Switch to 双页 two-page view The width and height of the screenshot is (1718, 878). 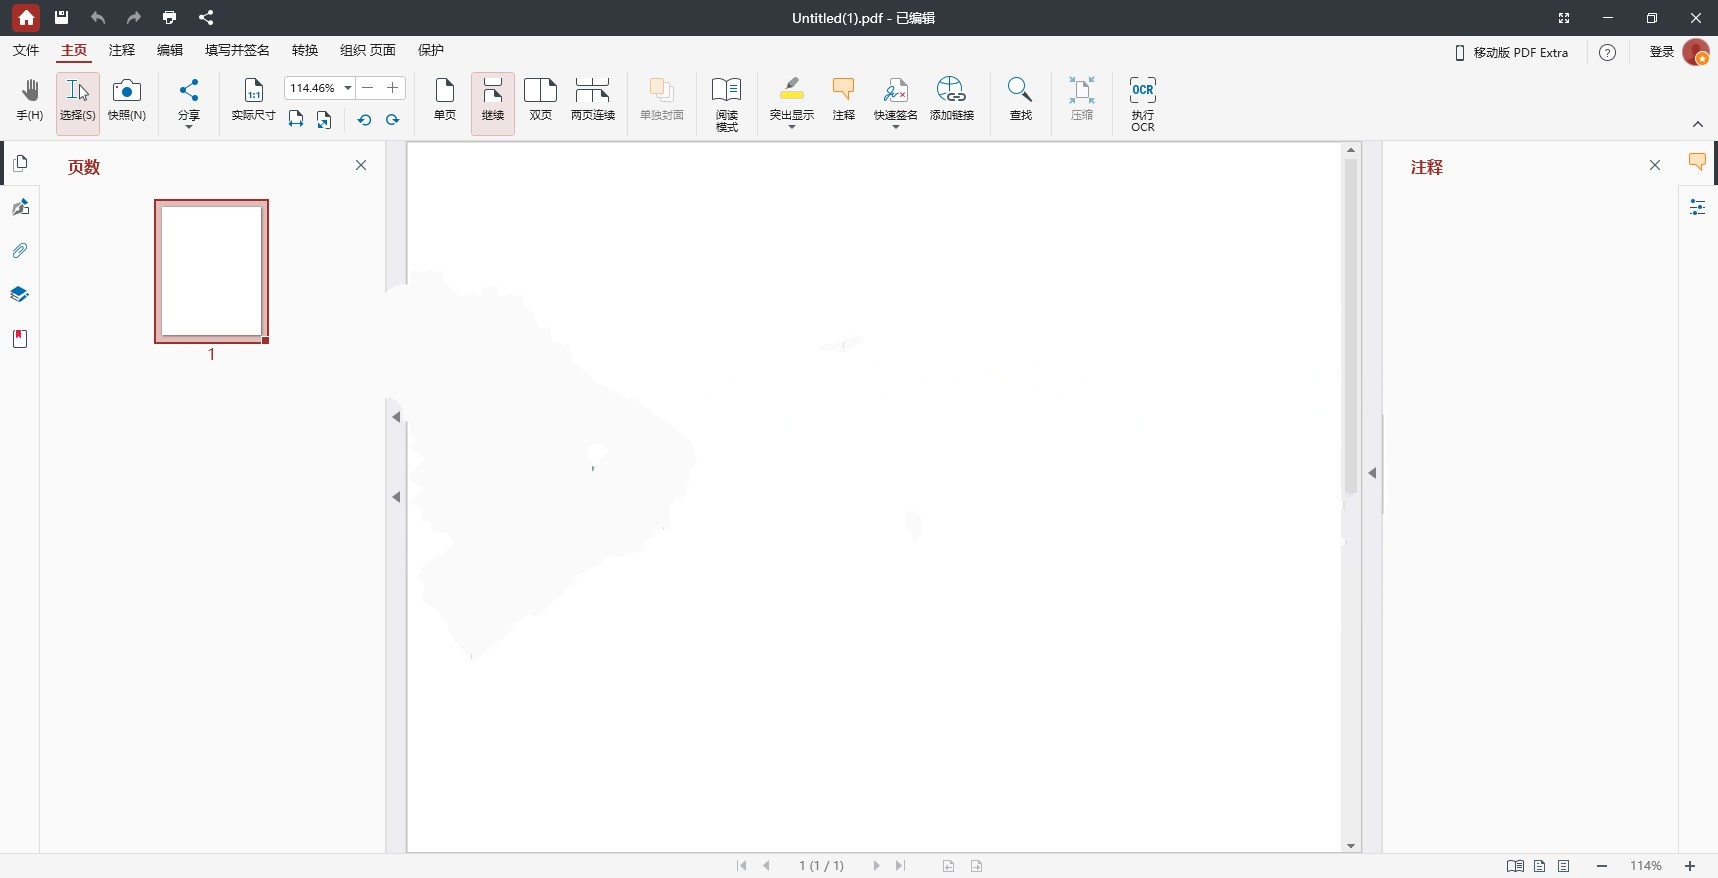click(x=541, y=101)
